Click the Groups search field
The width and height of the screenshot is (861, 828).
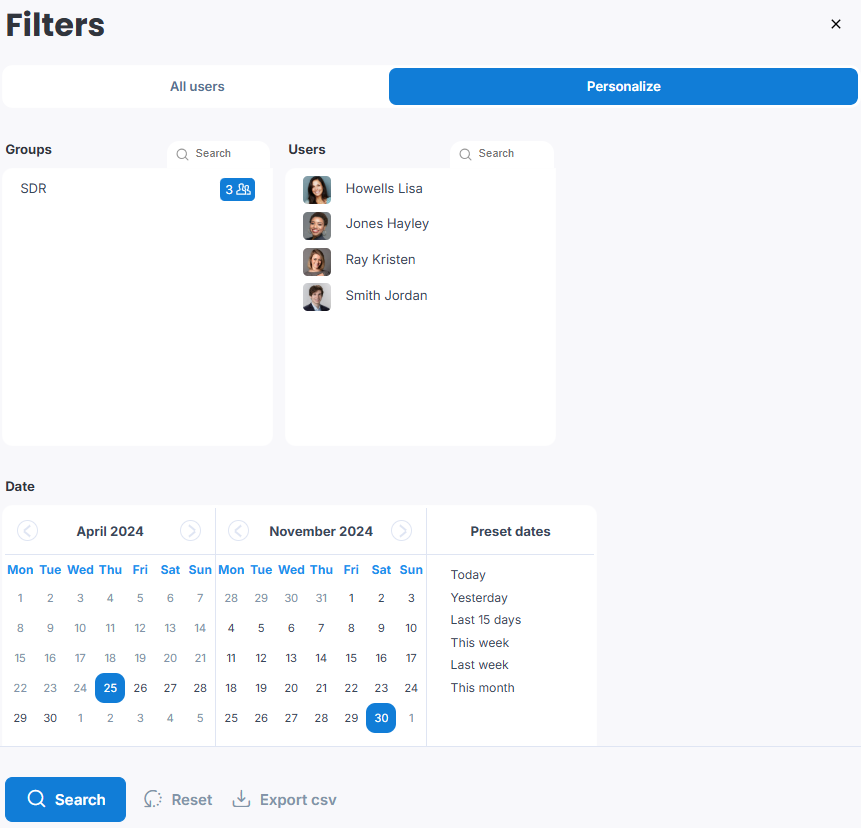click(219, 154)
